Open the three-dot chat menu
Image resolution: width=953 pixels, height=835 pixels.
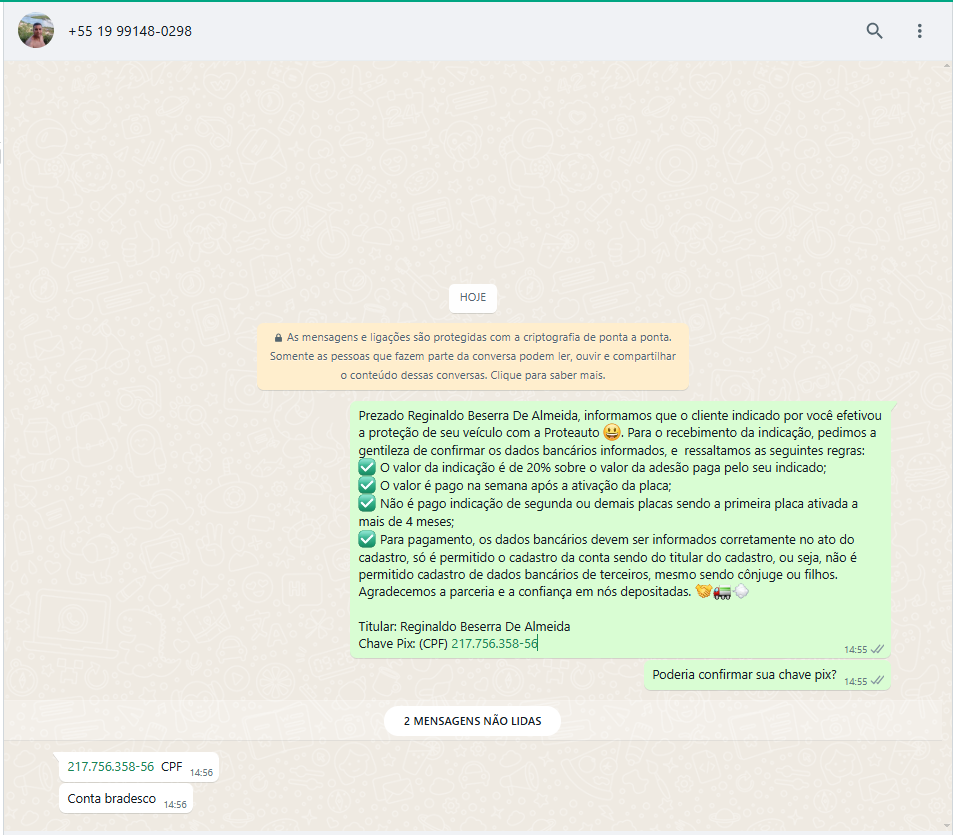click(919, 31)
